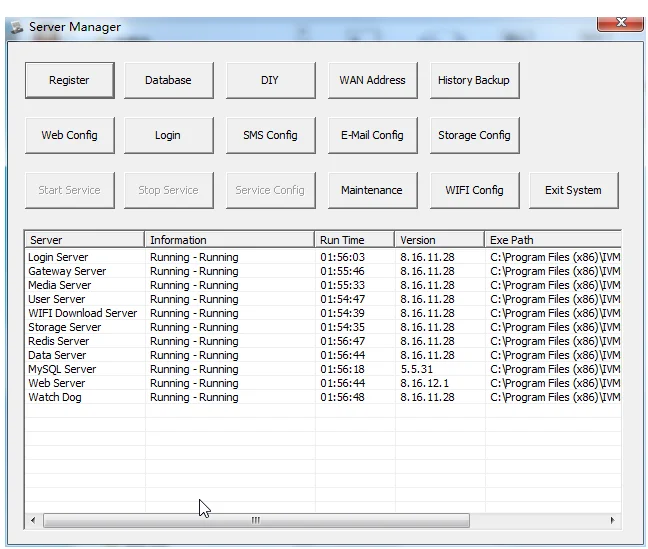Select the Storage Server row
The width and height of the screenshot is (648, 549).
tap(323, 327)
